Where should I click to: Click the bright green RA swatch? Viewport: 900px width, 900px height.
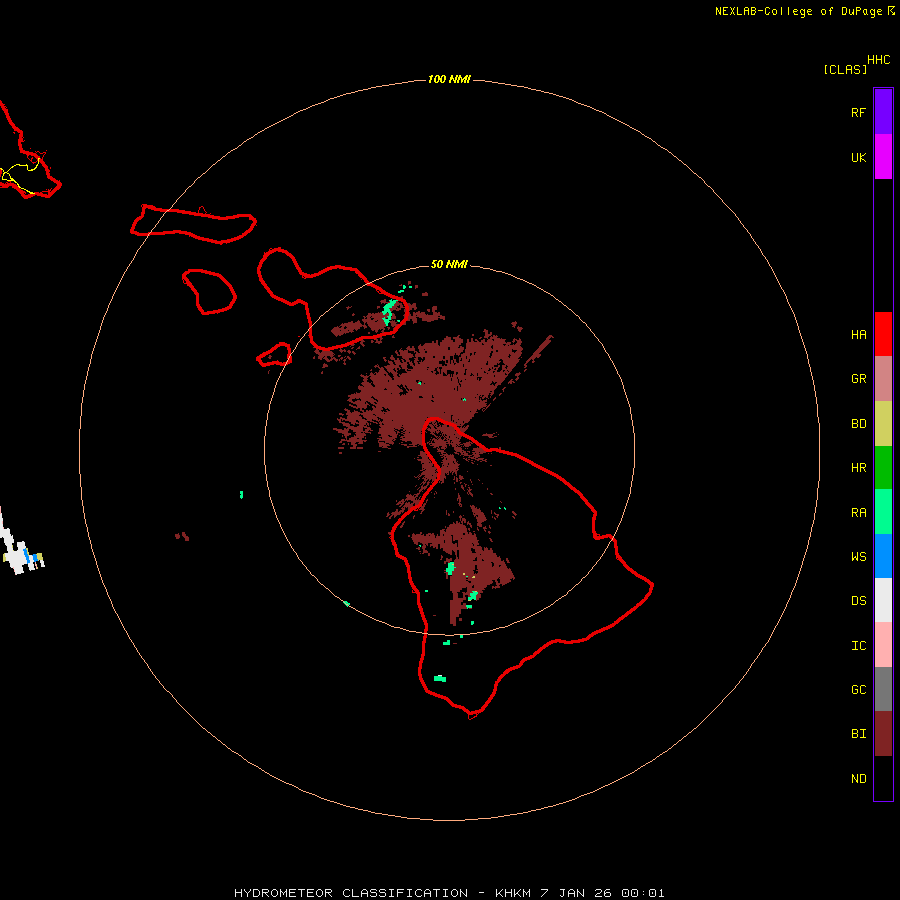pos(883,512)
